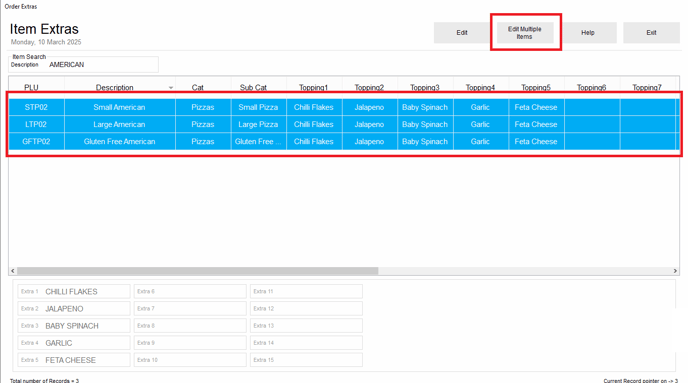Screen dimensions: 688x383
Task: Click the empty Extra 13 field
Action: pyautogui.click(x=306, y=326)
